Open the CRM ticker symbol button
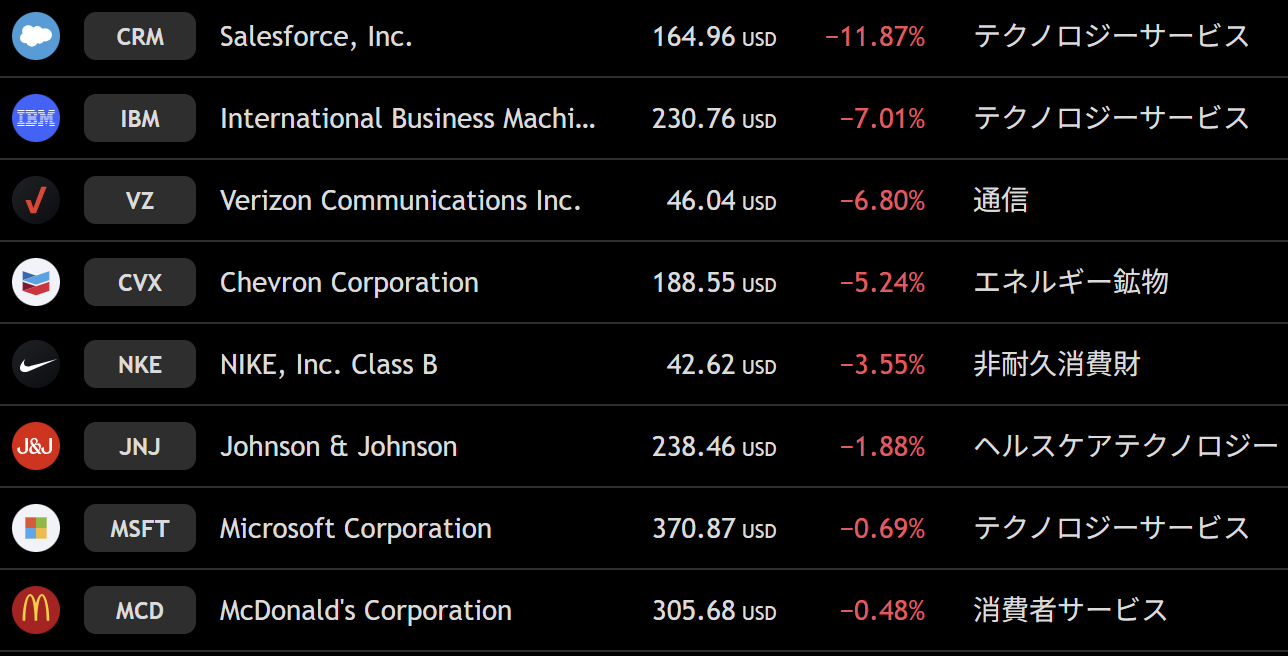The width and height of the screenshot is (1288, 656). pos(140,37)
